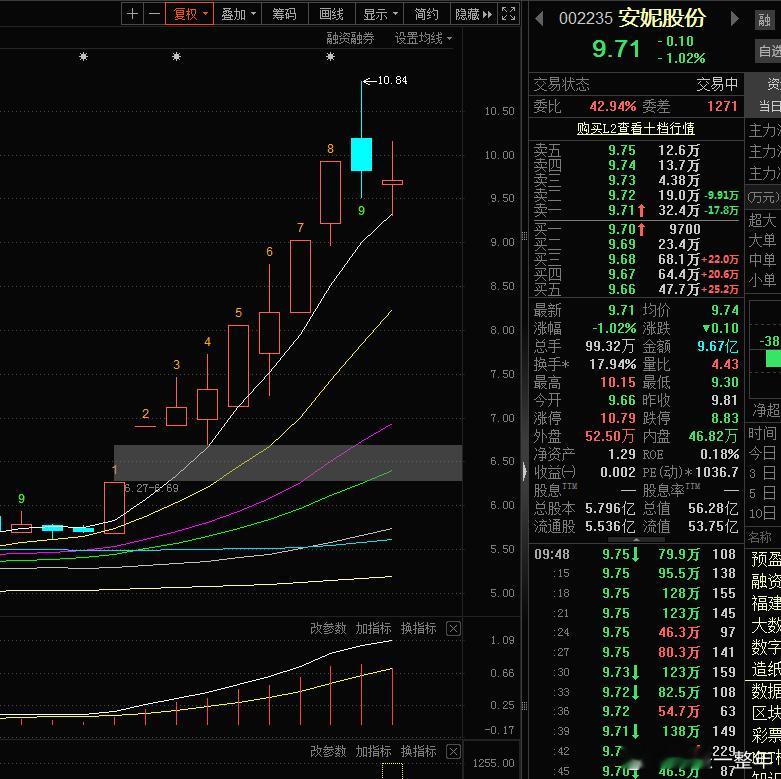Click 买一 price 9.70
The width and height of the screenshot is (781, 779).
[622, 229]
